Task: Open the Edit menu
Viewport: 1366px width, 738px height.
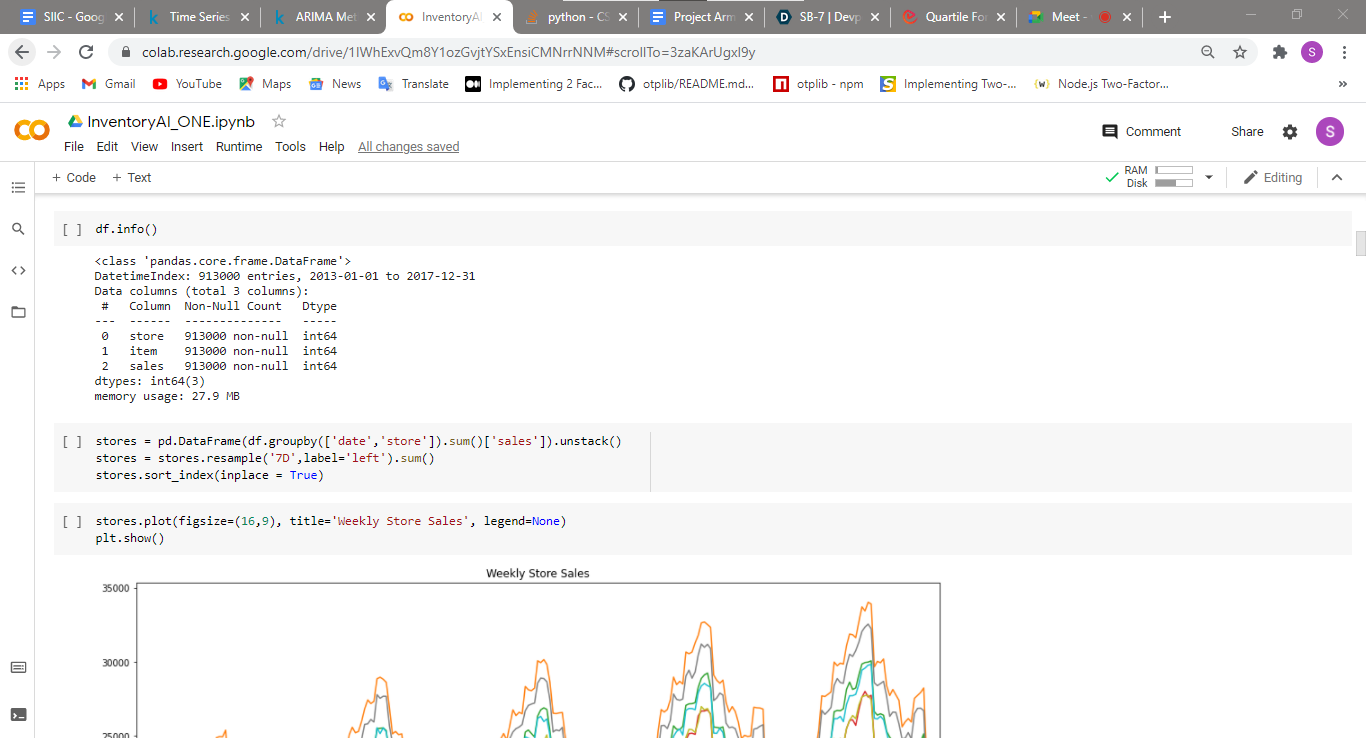Action: tap(107, 146)
